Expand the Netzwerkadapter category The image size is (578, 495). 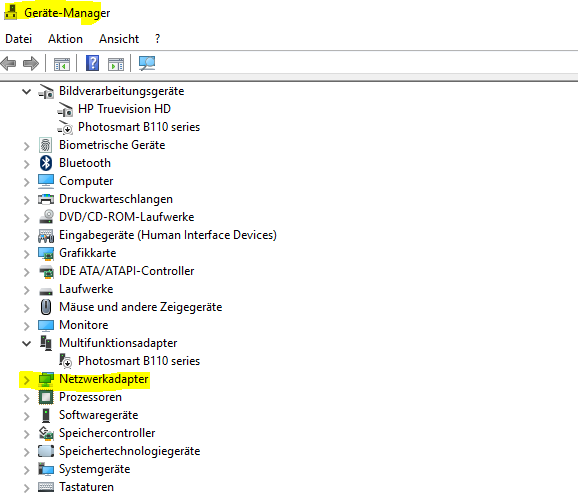(26, 380)
